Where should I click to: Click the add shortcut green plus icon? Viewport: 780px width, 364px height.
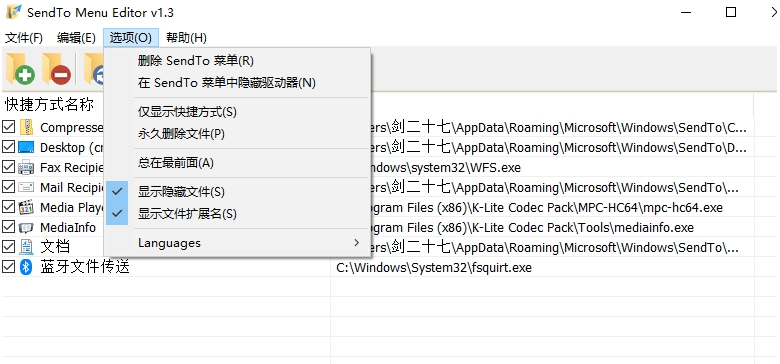tap(20, 69)
